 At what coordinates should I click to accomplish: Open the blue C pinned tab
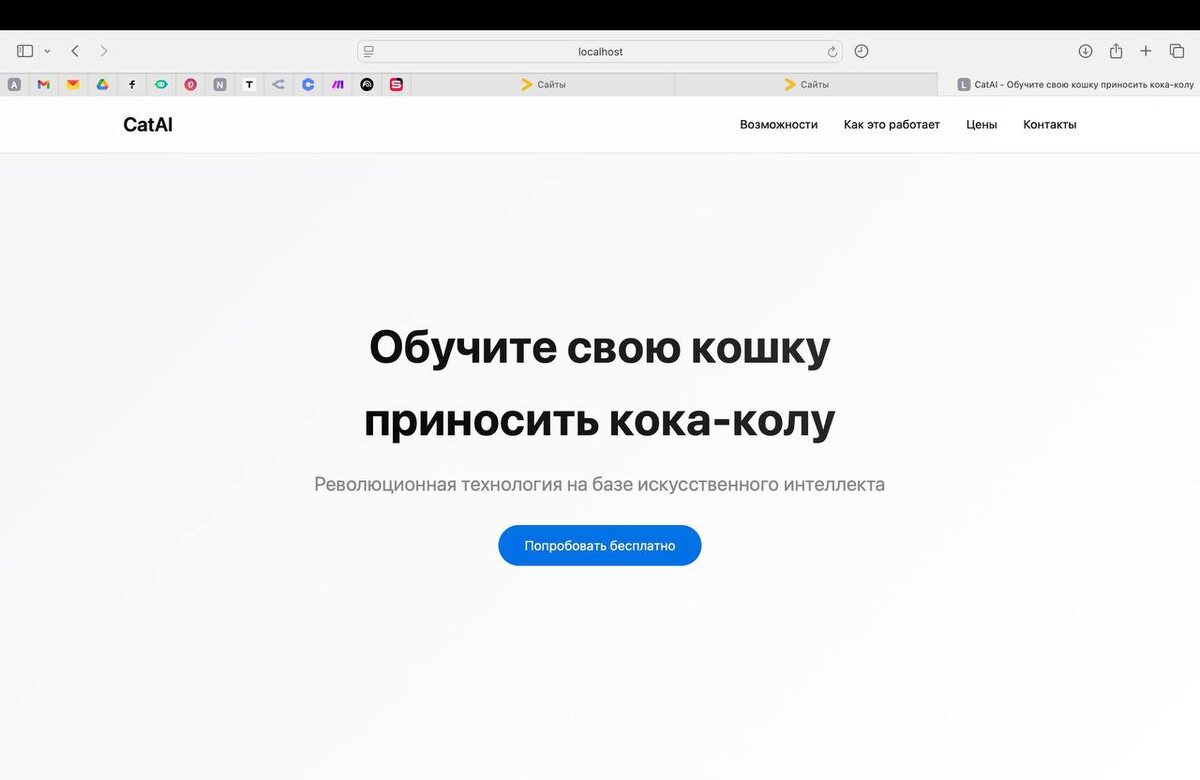coord(308,85)
